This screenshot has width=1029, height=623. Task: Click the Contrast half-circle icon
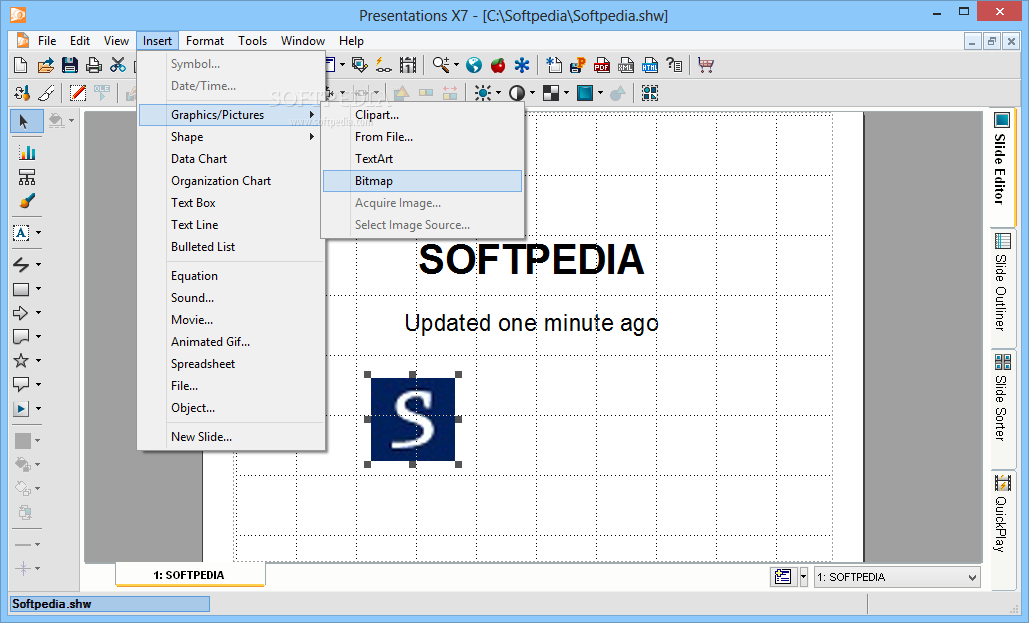point(517,93)
